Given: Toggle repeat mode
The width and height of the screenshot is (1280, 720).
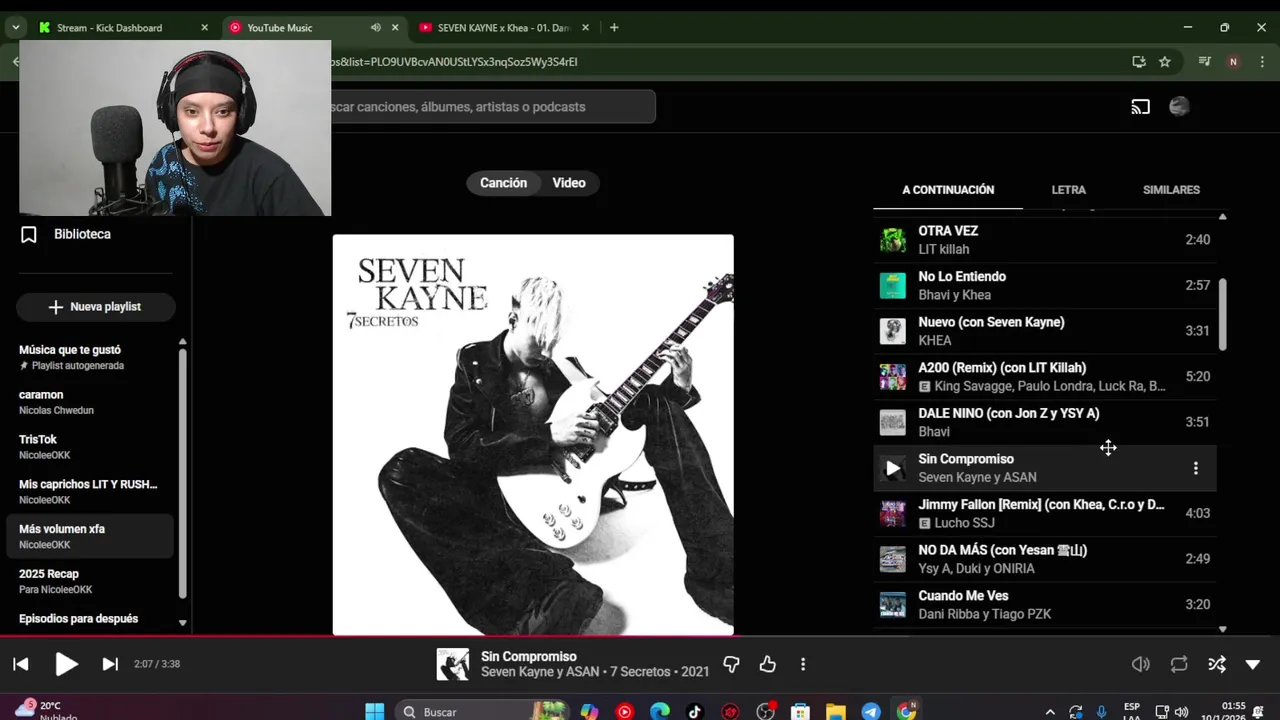Looking at the screenshot, I should pos(1179,664).
